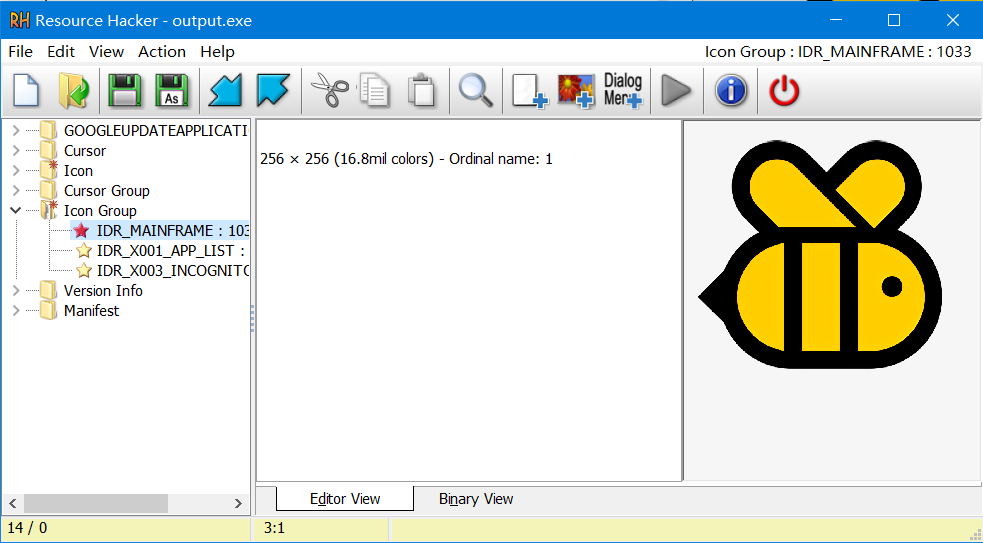Click the Save As toolbar icon
983x543 pixels.
pyautogui.click(x=171, y=91)
